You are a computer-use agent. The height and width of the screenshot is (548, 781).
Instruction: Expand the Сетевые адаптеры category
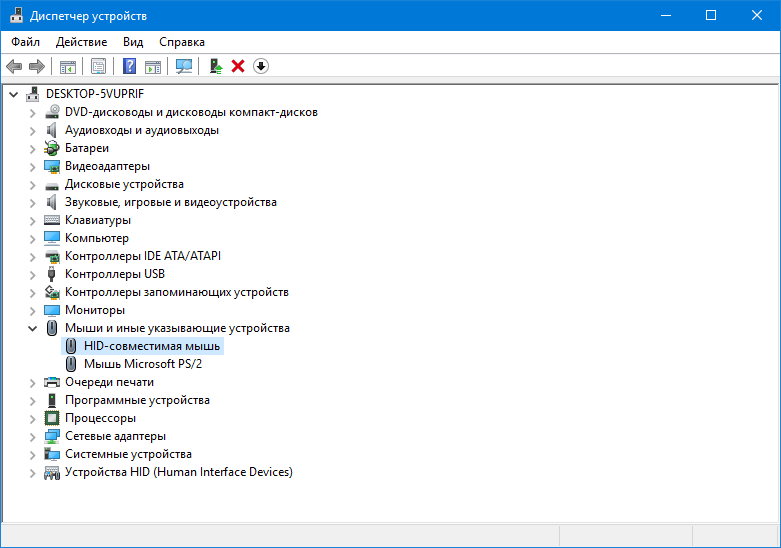point(33,436)
